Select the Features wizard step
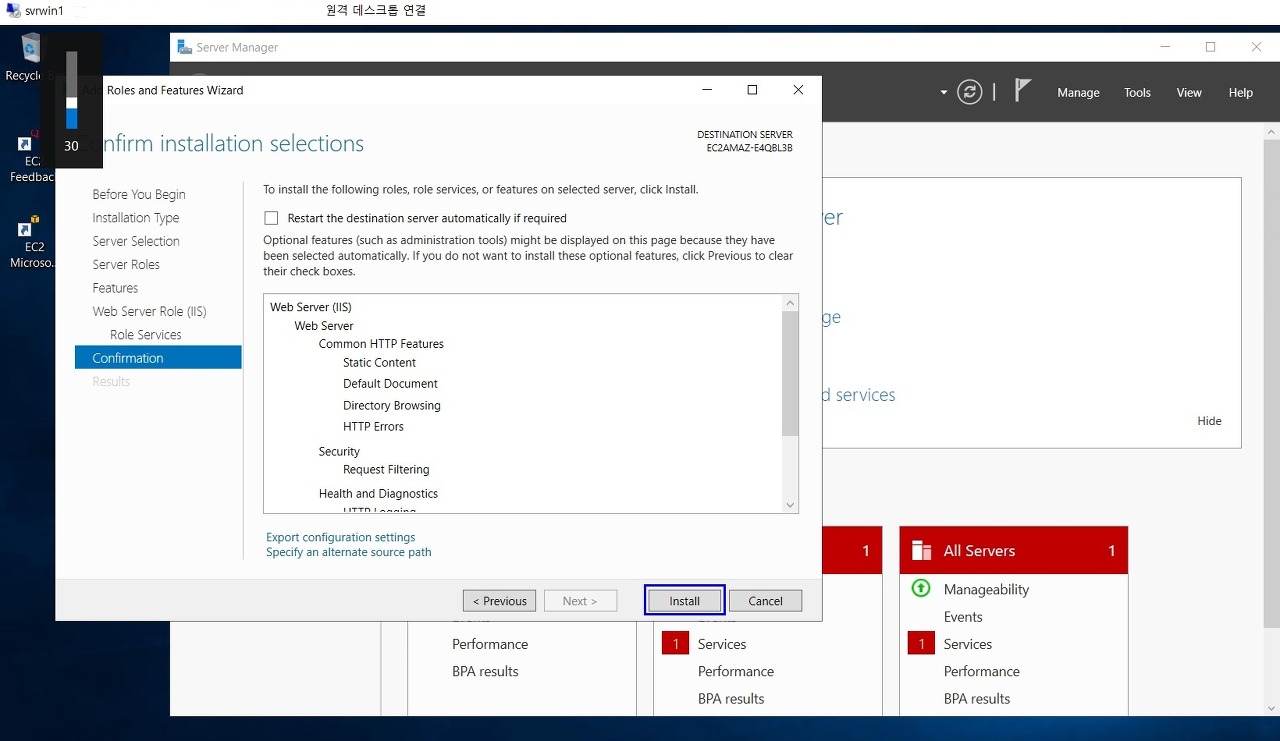1280x741 pixels. 115,288
